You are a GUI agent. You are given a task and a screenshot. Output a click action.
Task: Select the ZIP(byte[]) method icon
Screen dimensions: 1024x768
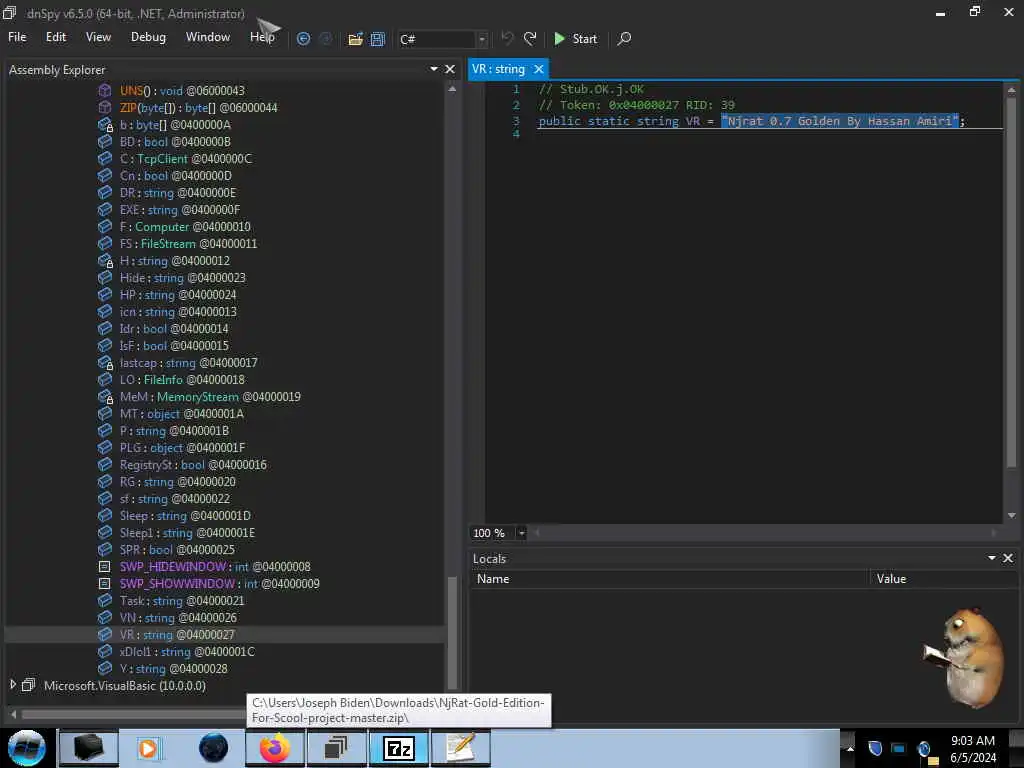(104, 108)
